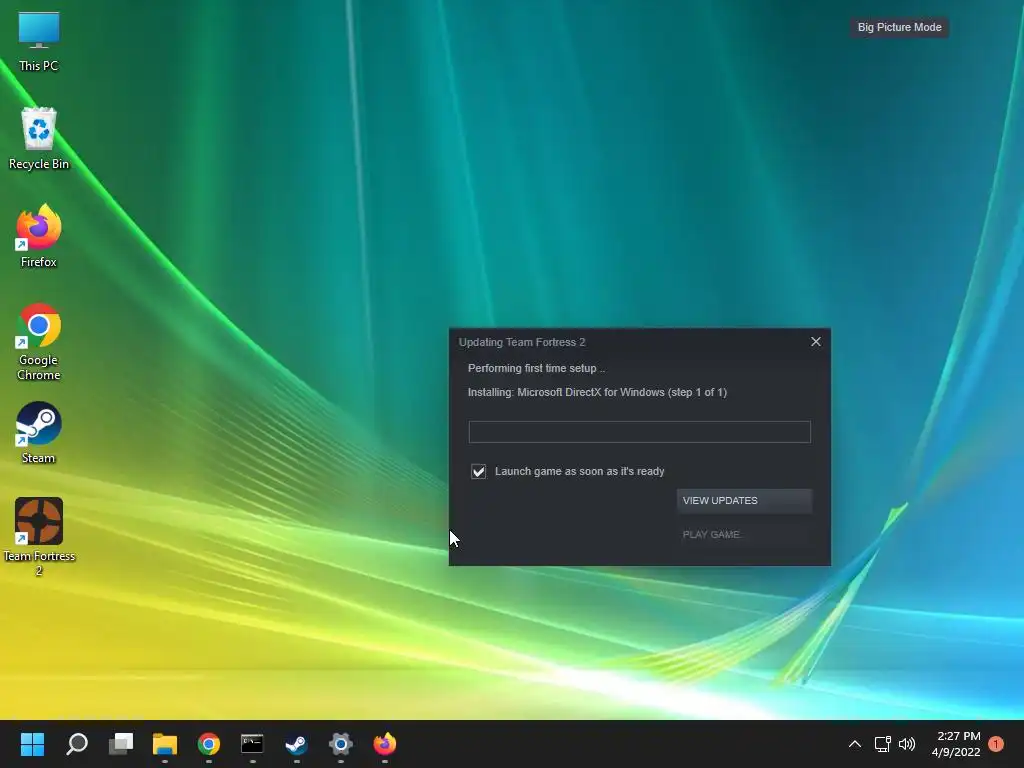Open the notification badge in the tray
Viewport: 1024px width, 768px height.
tap(996, 744)
